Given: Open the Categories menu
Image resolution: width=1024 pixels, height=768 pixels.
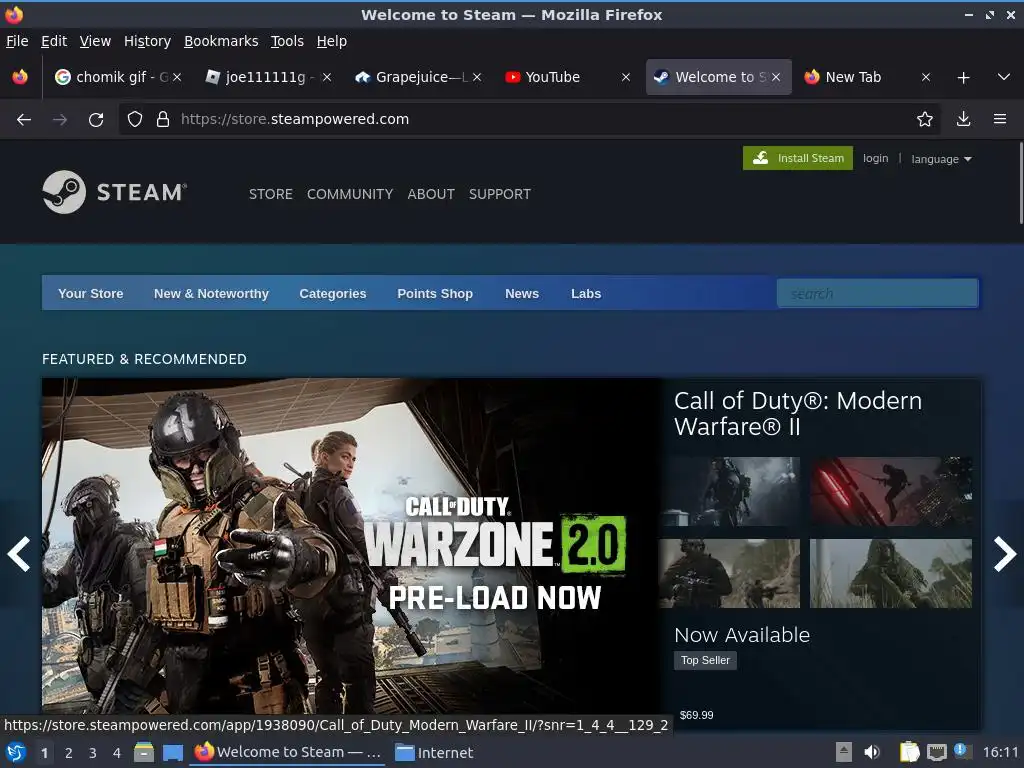Looking at the screenshot, I should [x=332, y=293].
